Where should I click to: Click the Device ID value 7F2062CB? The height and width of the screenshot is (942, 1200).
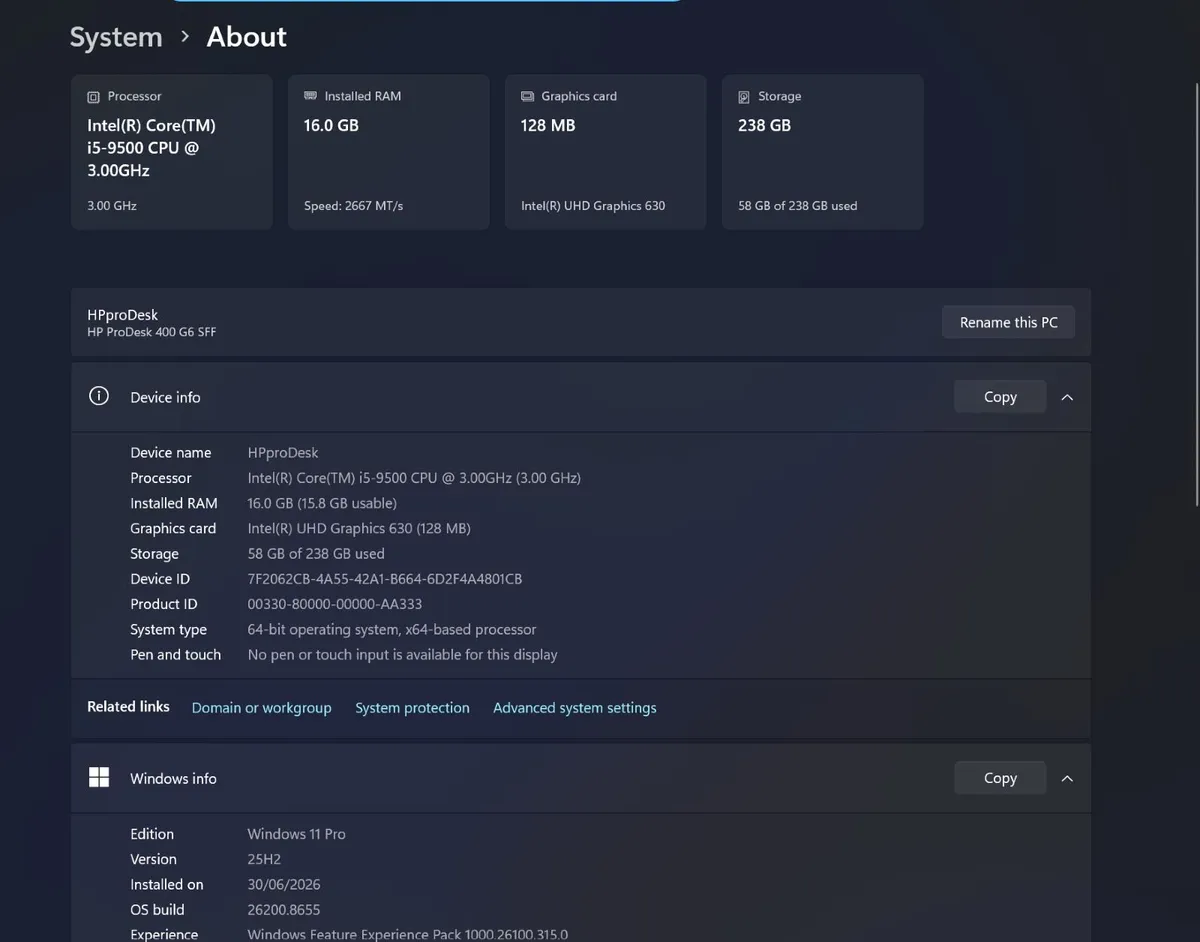click(x=385, y=579)
